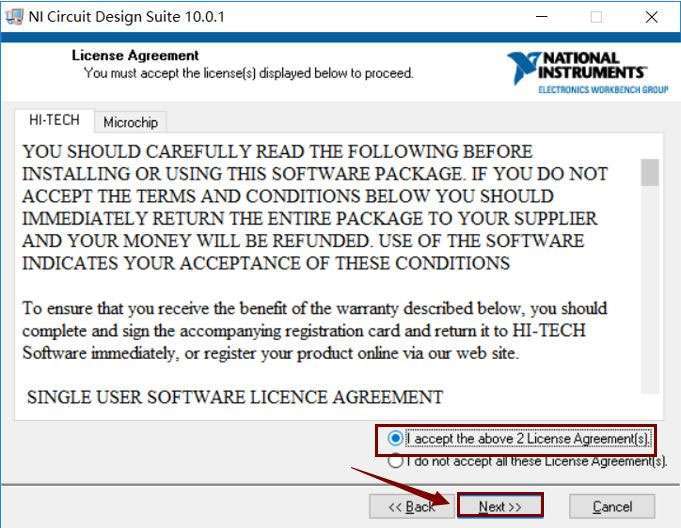Select "I do not accept all these License Agreement(s)"
This screenshot has width=681, height=530.
tap(527, 461)
